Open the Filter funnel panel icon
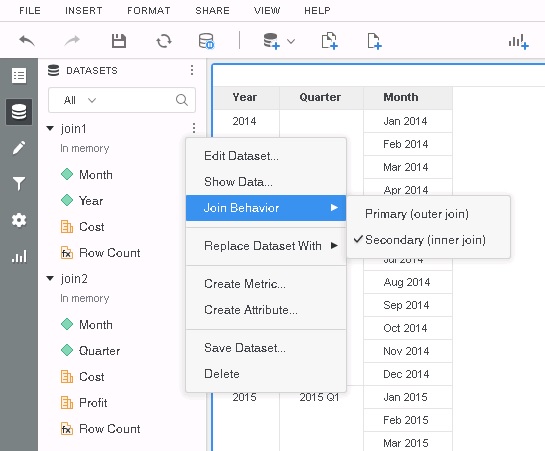Image resolution: width=545 pixels, height=451 pixels. pos(19,184)
